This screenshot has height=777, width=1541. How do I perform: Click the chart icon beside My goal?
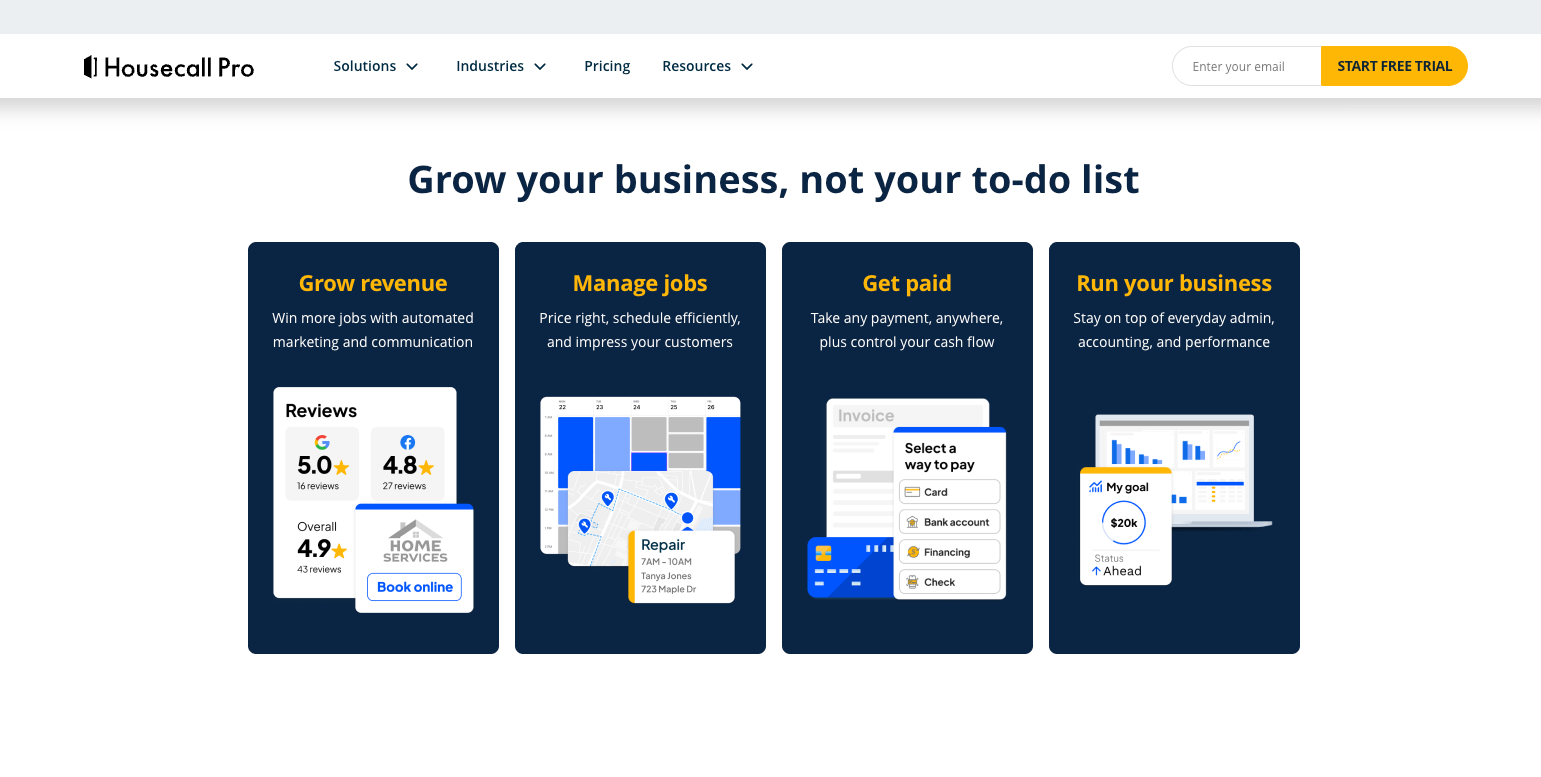point(1096,487)
